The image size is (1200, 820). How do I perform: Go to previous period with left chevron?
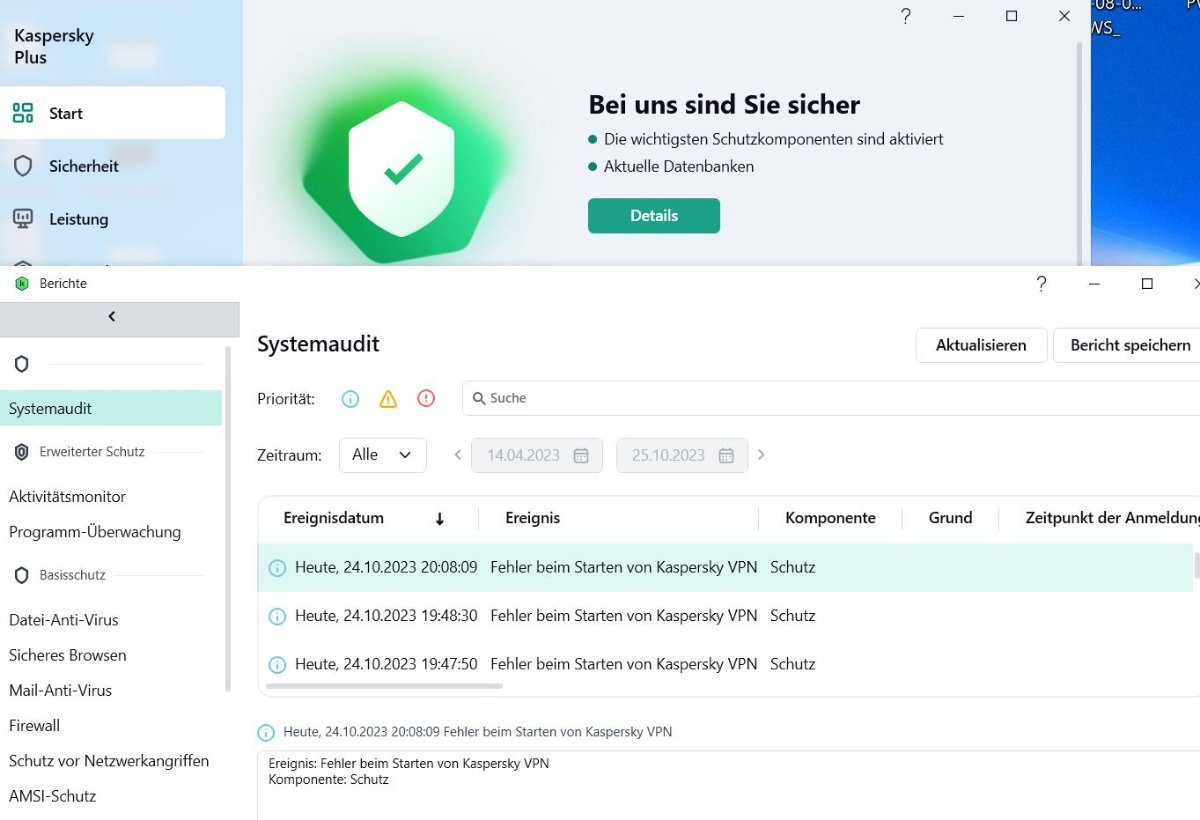coord(458,455)
